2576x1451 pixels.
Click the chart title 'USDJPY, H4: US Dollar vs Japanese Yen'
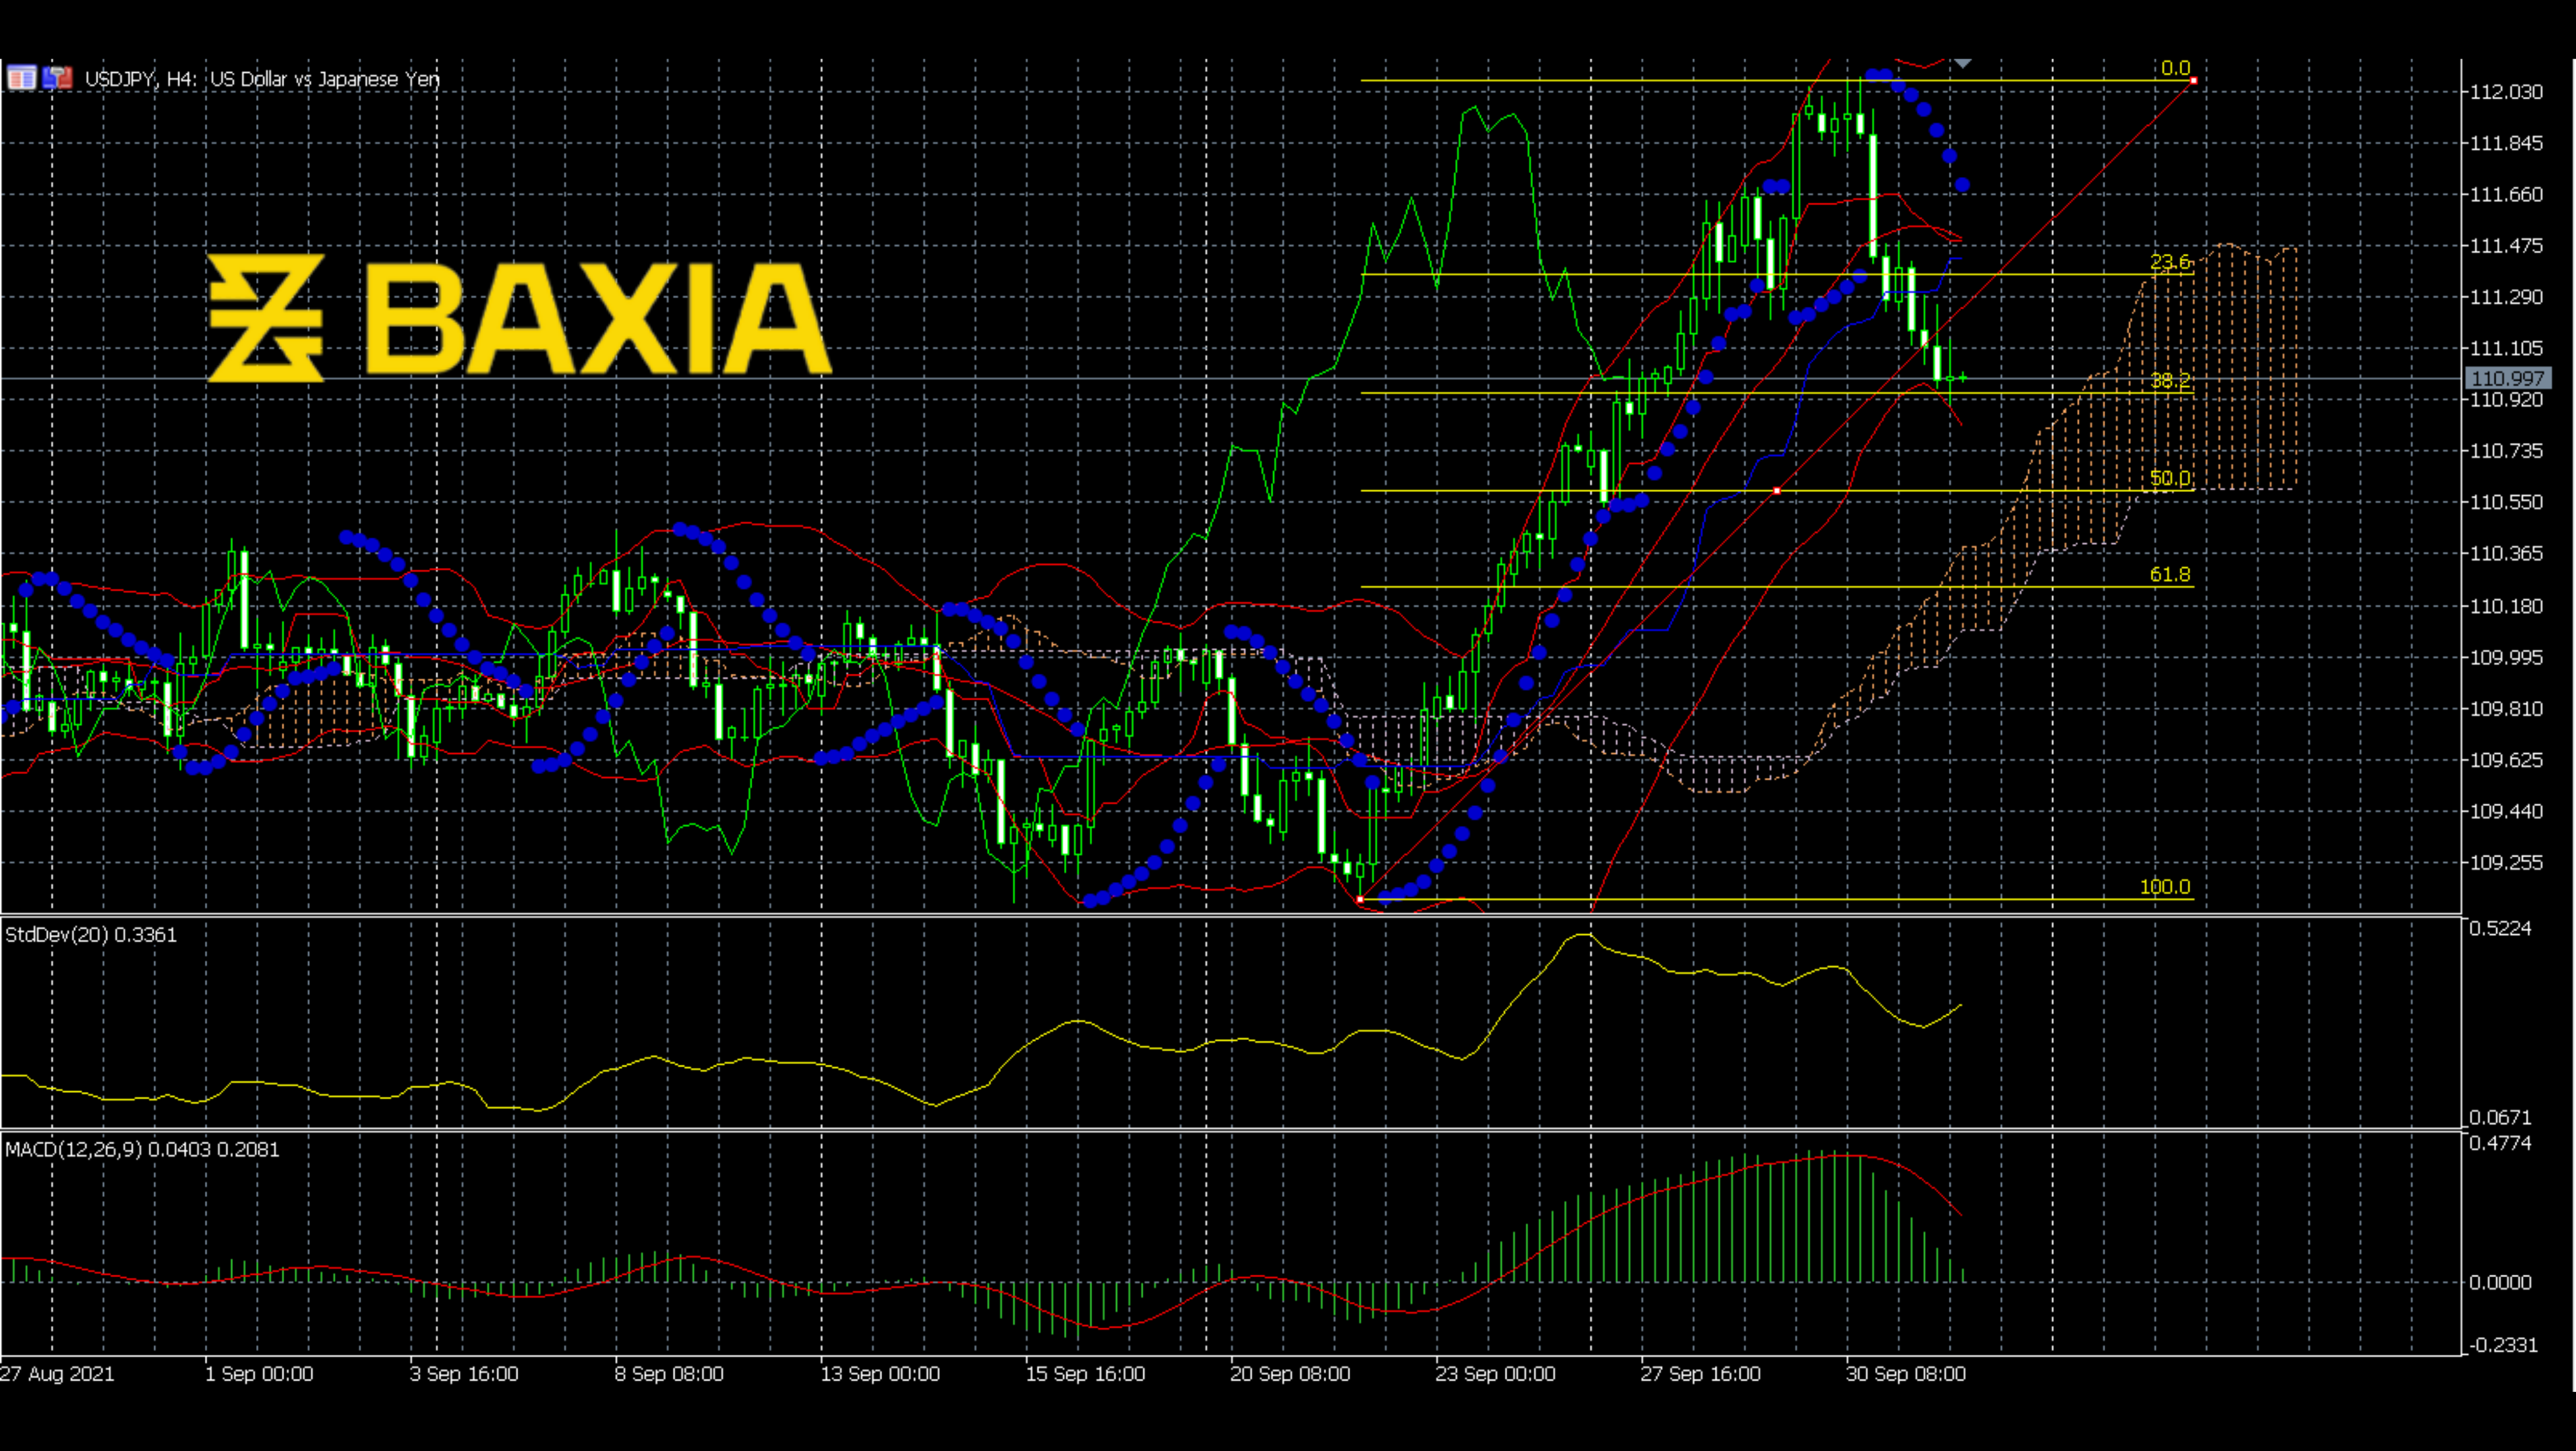pyautogui.click(x=262, y=79)
